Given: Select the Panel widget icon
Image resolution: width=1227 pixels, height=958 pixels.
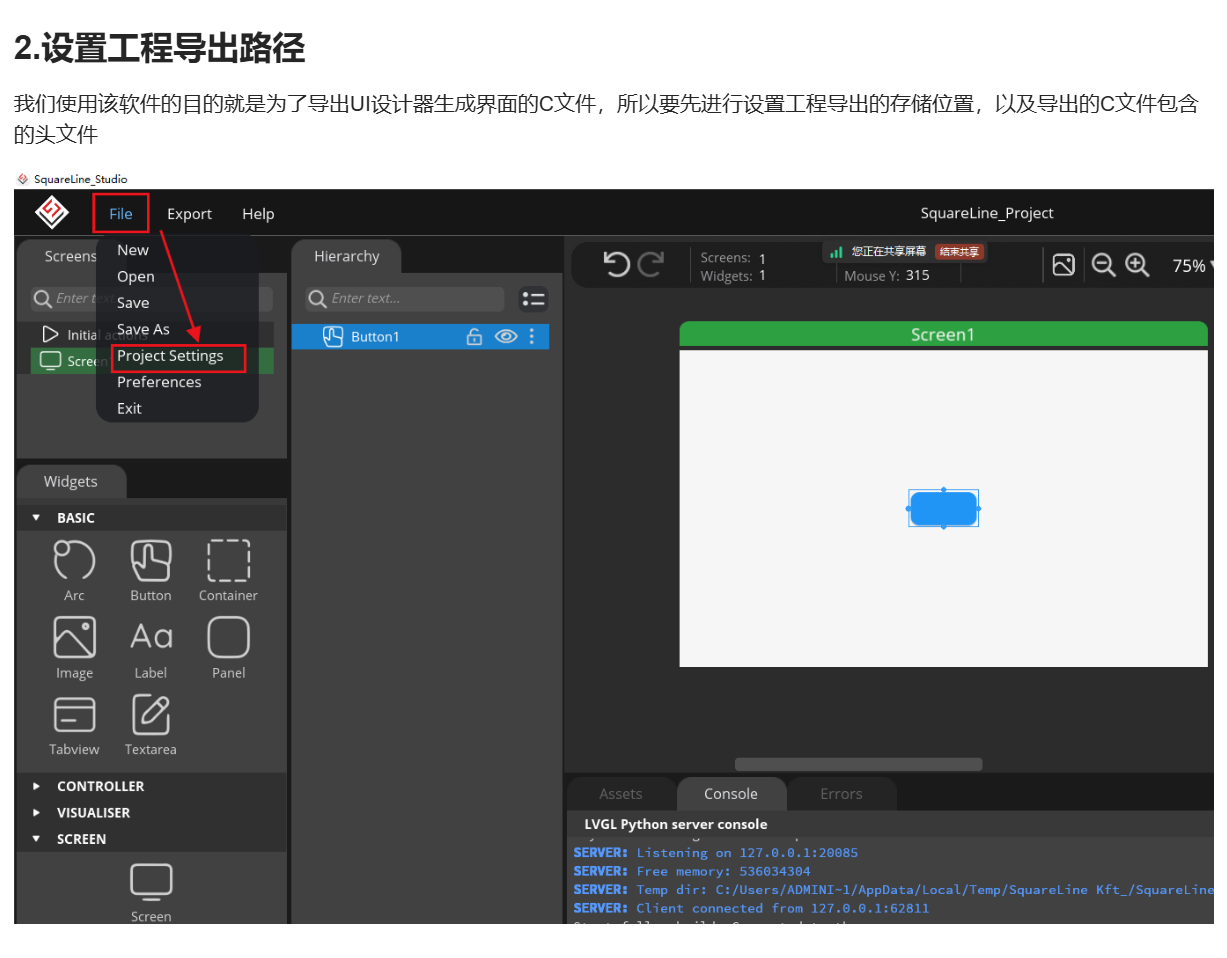Looking at the screenshot, I should click(228, 637).
